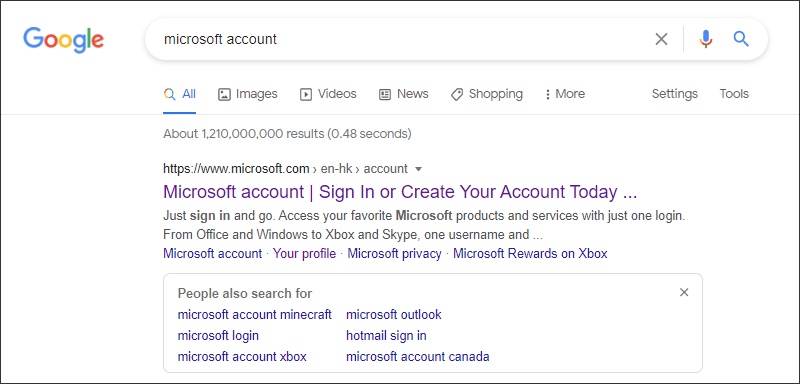Open search Settings
Screen dimensions: 800x384
click(x=674, y=94)
